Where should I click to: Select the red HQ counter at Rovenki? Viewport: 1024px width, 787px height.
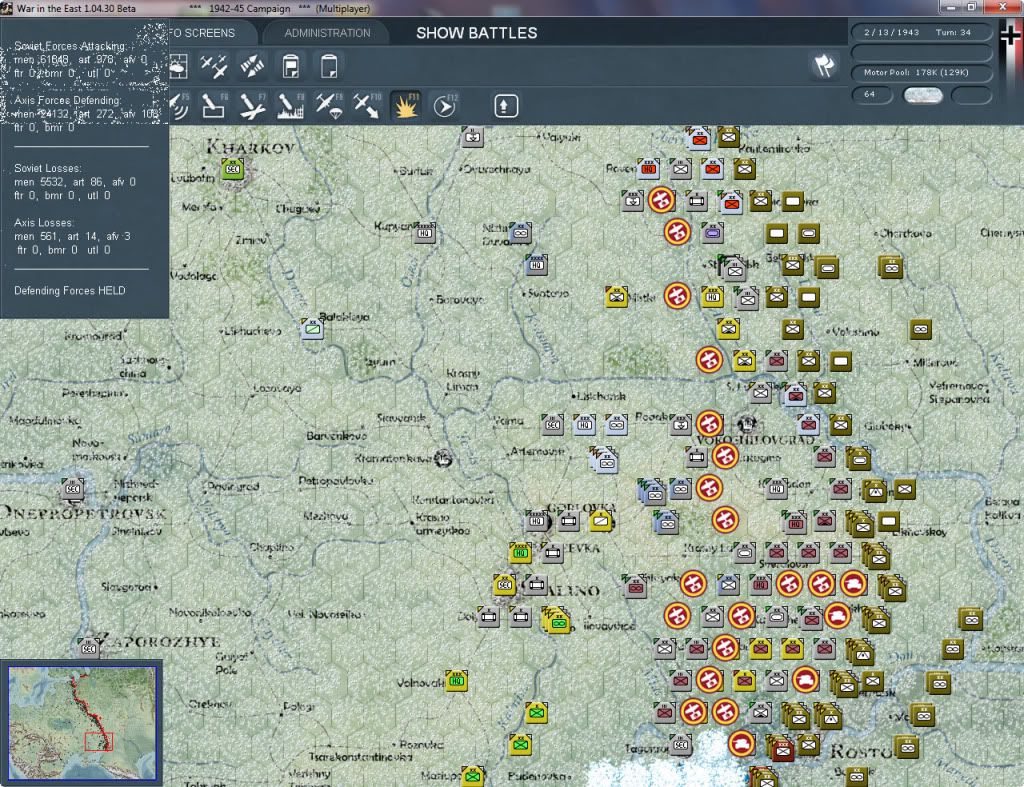pyautogui.click(x=648, y=169)
